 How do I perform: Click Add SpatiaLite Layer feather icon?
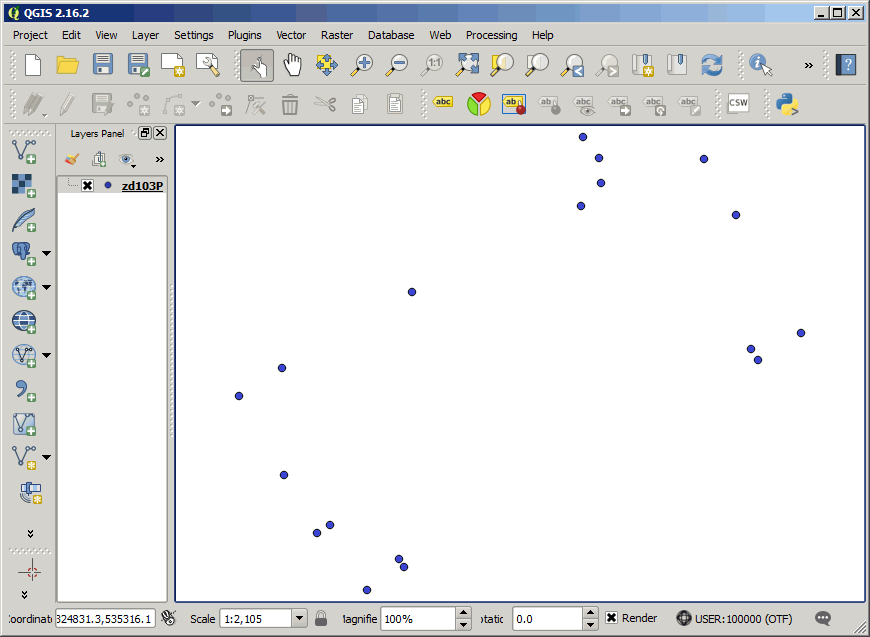[x=24, y=220]
